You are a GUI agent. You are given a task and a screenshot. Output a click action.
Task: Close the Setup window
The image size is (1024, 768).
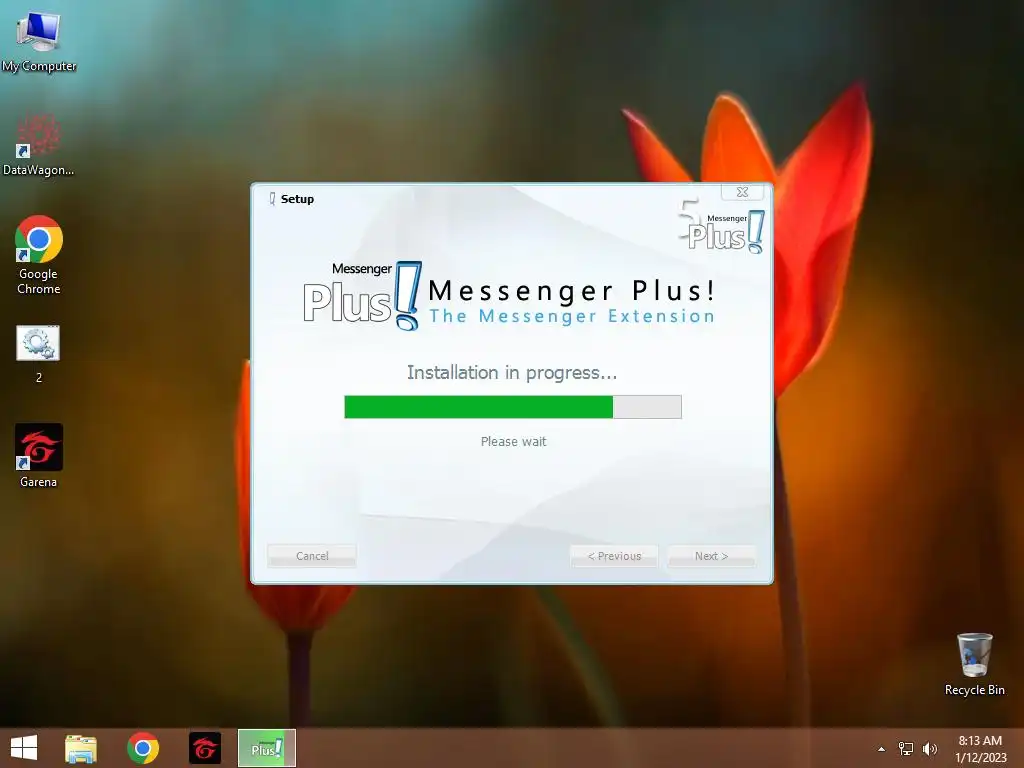pyautogui.click(x=743, y=192)
